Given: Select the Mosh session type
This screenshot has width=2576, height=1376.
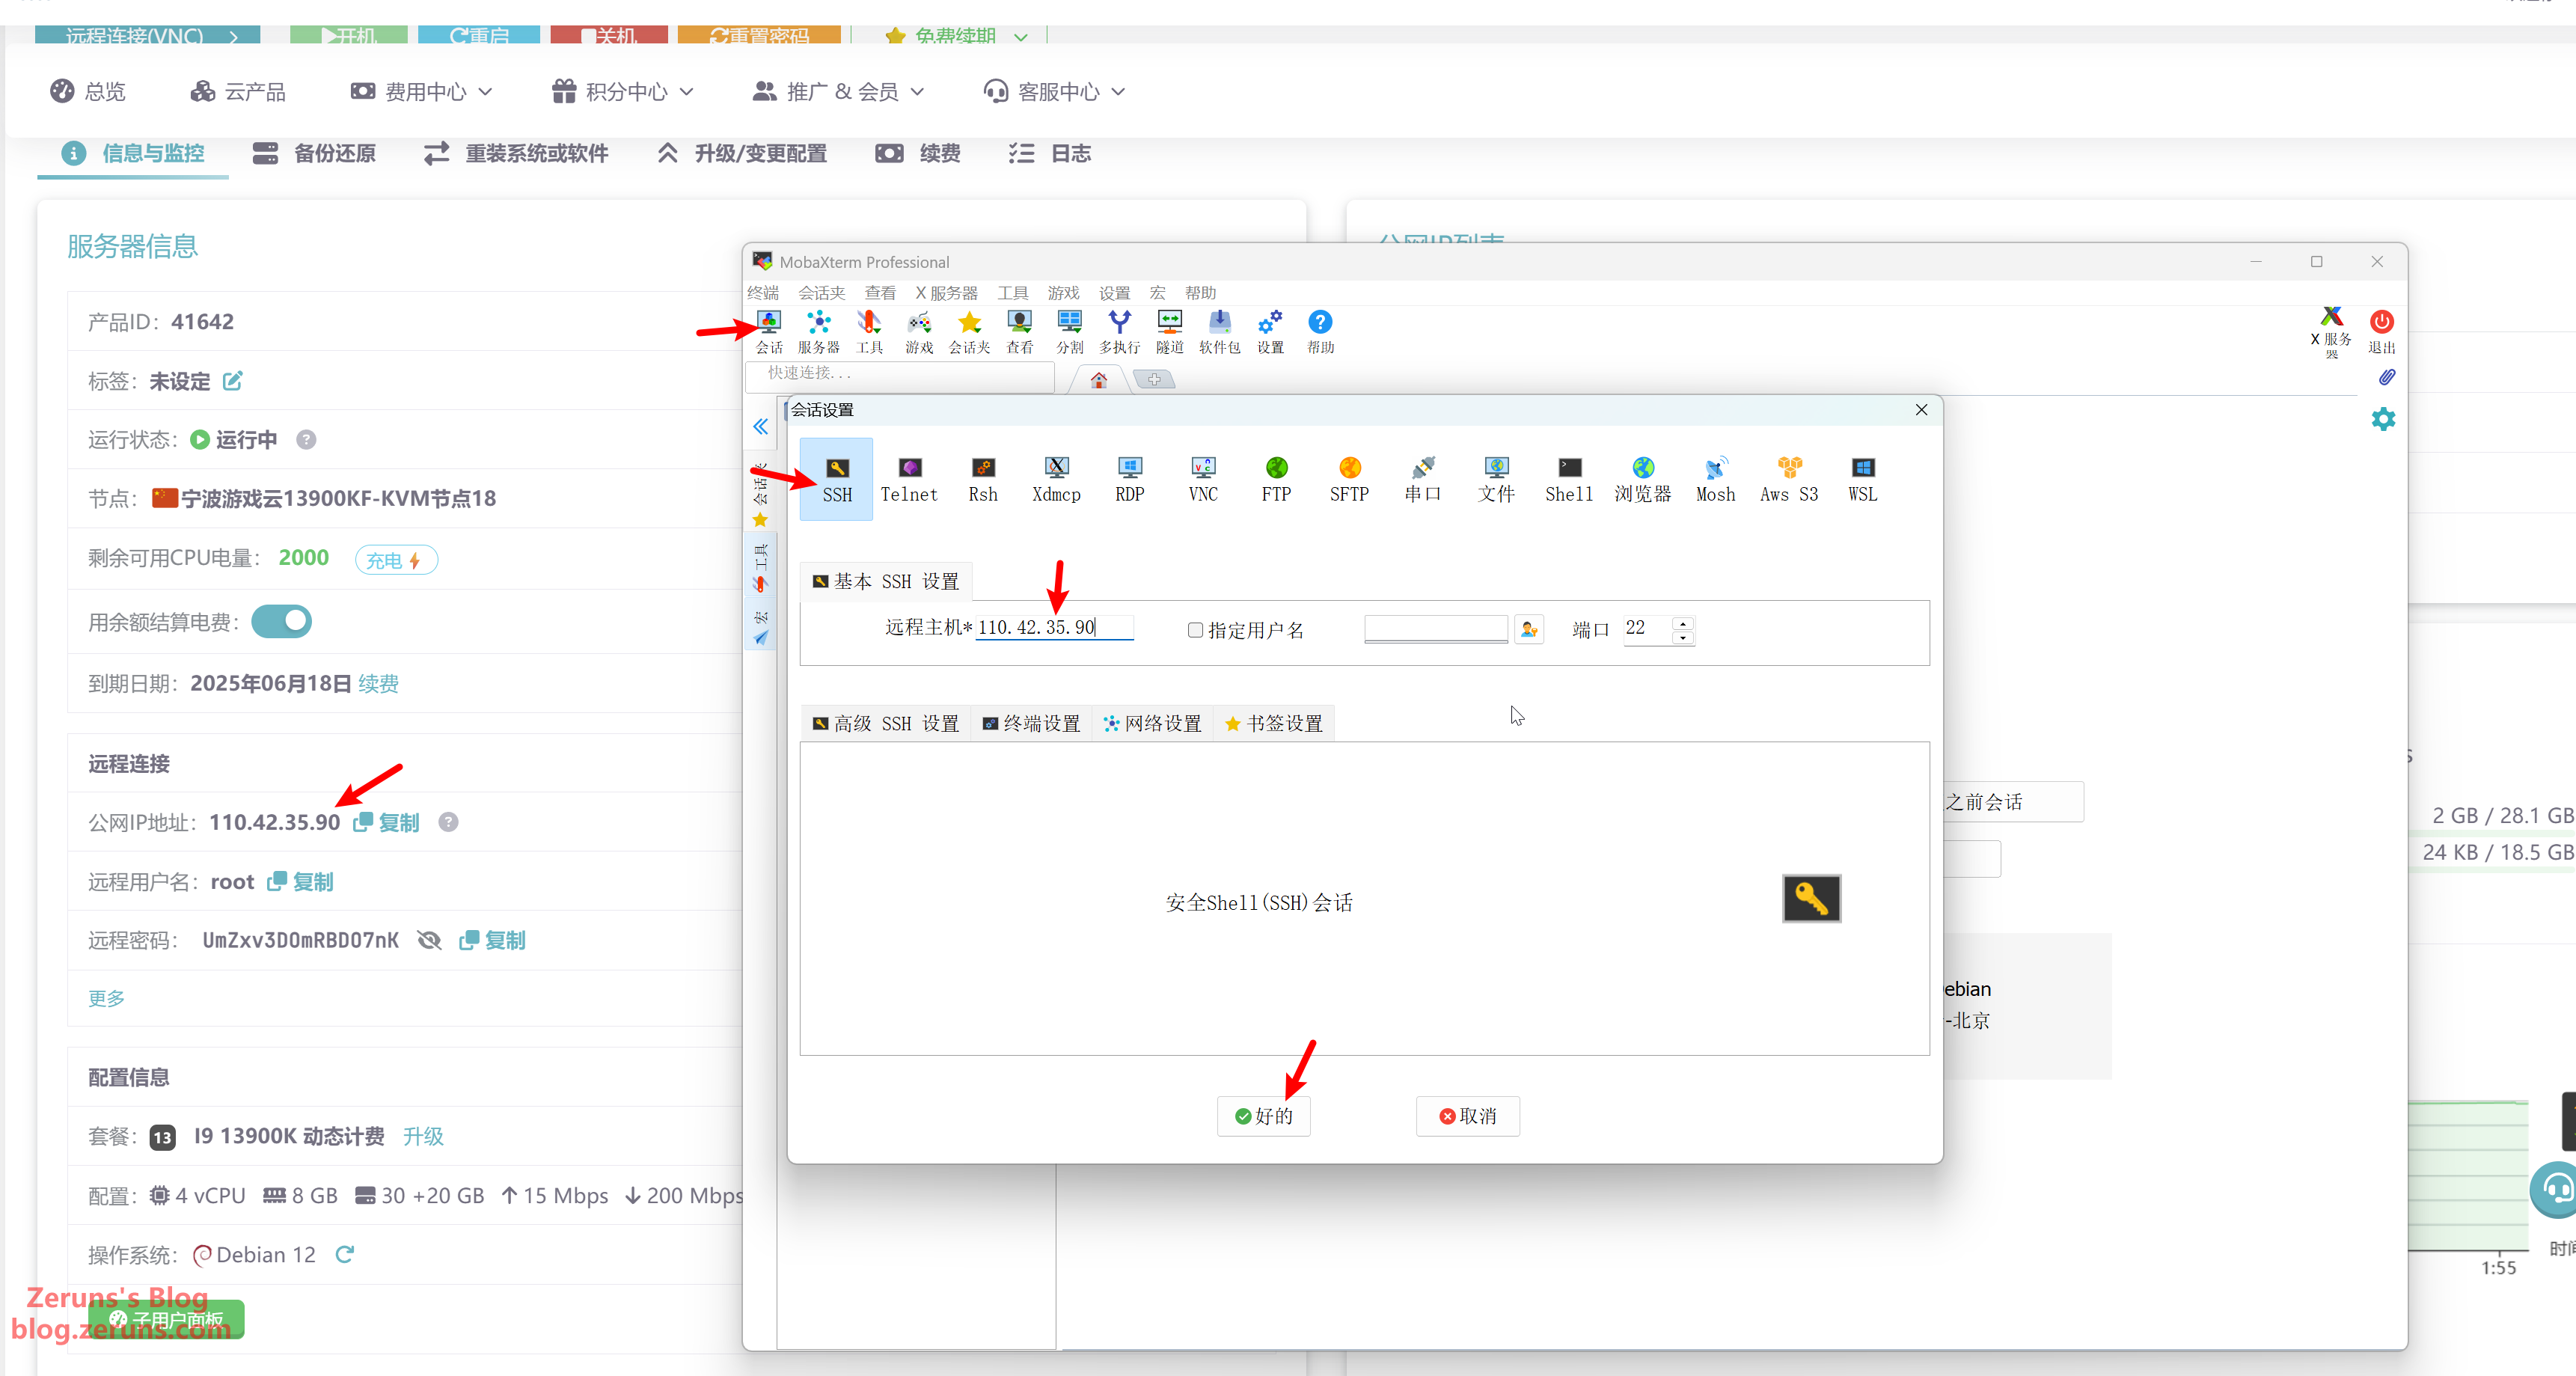Looking at the screenshot, I should (x=1716, y=479).
